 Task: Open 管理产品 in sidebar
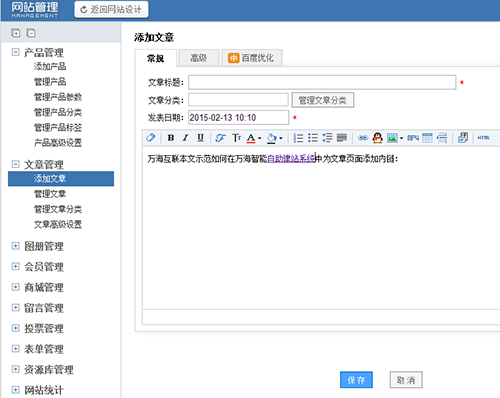(x=50, y=82)
